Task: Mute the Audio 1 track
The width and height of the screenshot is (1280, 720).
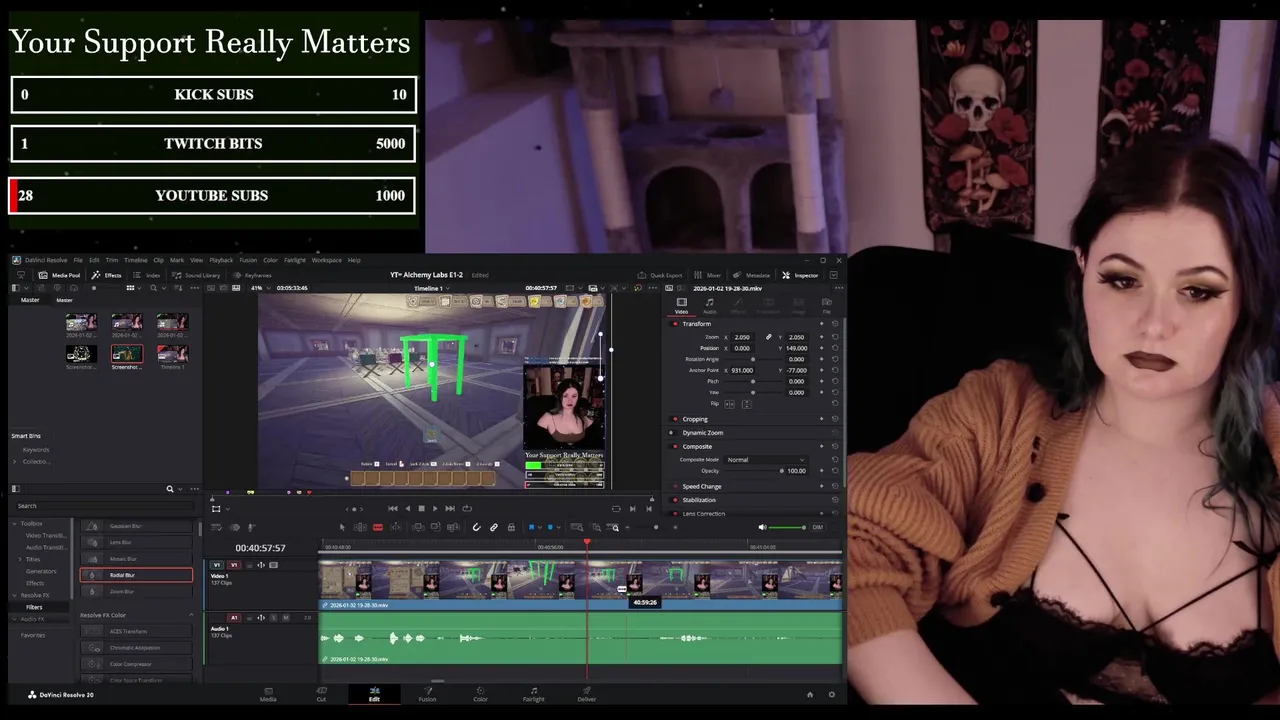Action: point(286,618)
